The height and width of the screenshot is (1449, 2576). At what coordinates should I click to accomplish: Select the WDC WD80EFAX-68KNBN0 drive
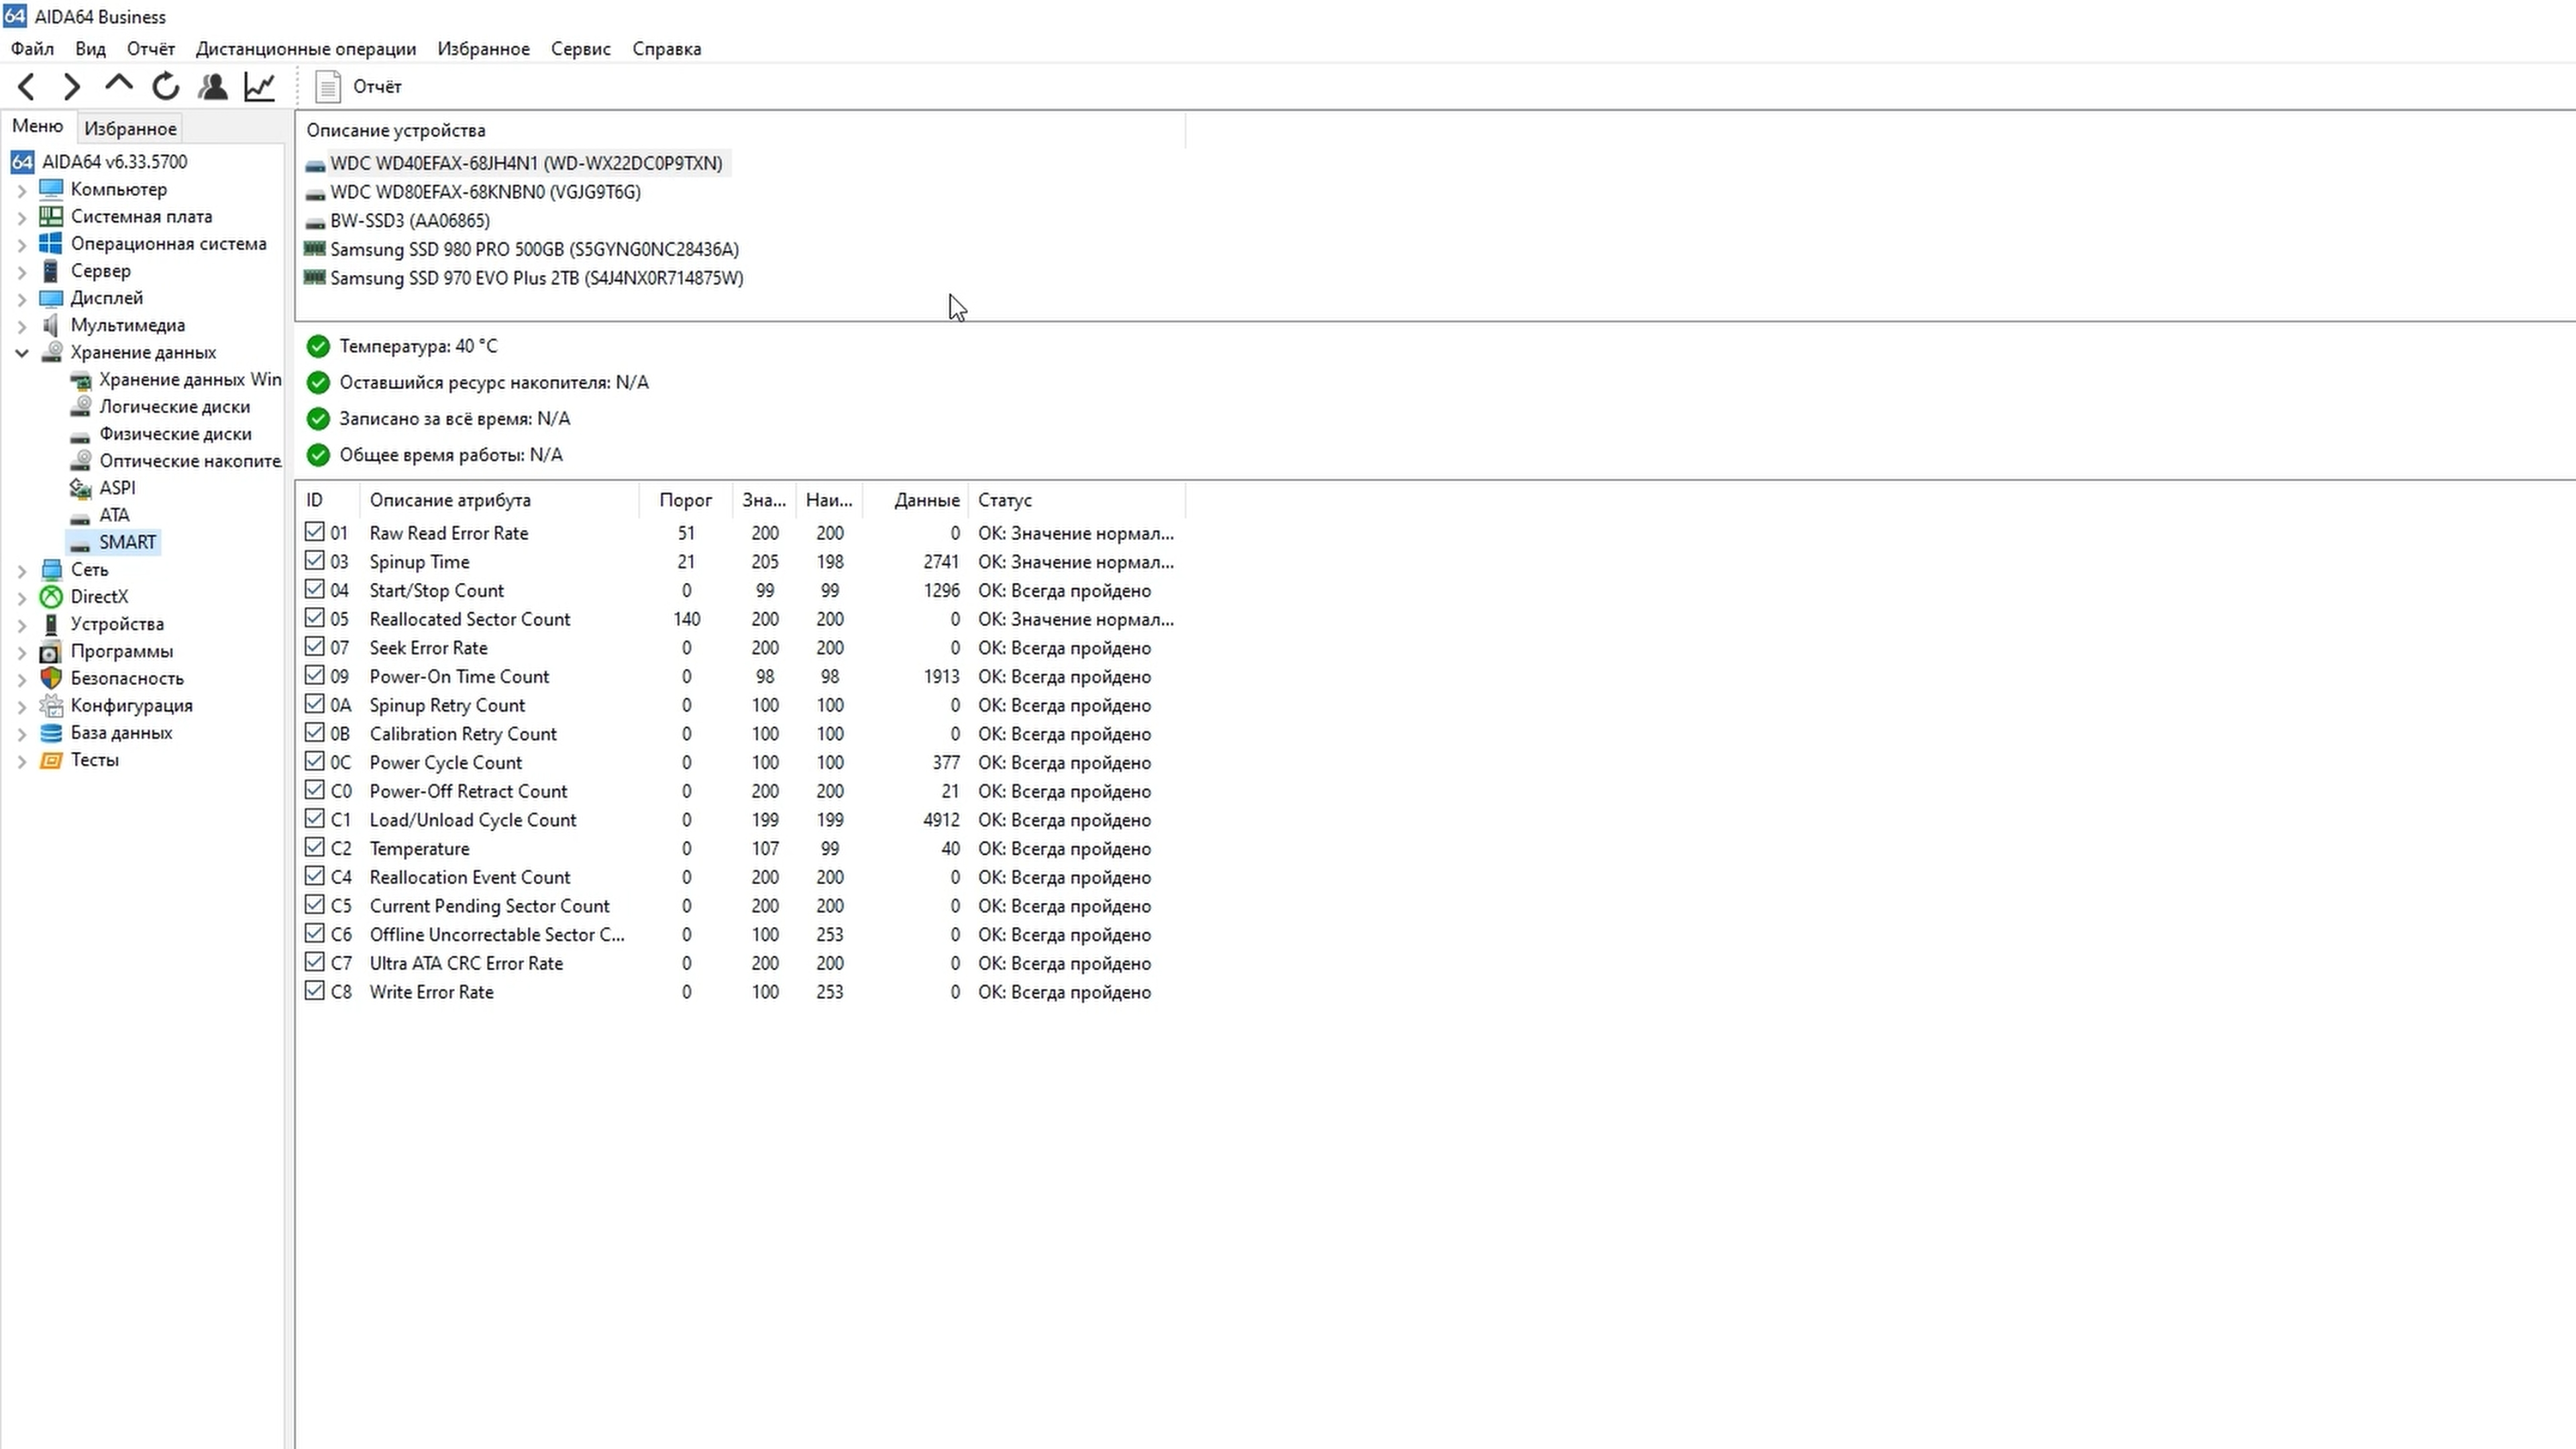(485, 192)
